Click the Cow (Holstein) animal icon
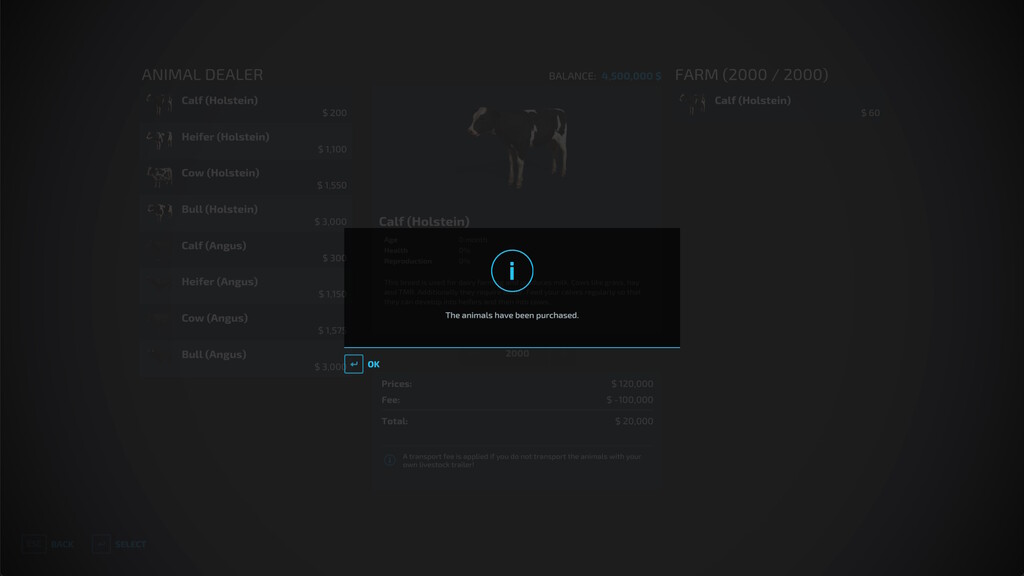This screenshot has width=1024, height=576. pyautogui.click(x=160, y=176)
